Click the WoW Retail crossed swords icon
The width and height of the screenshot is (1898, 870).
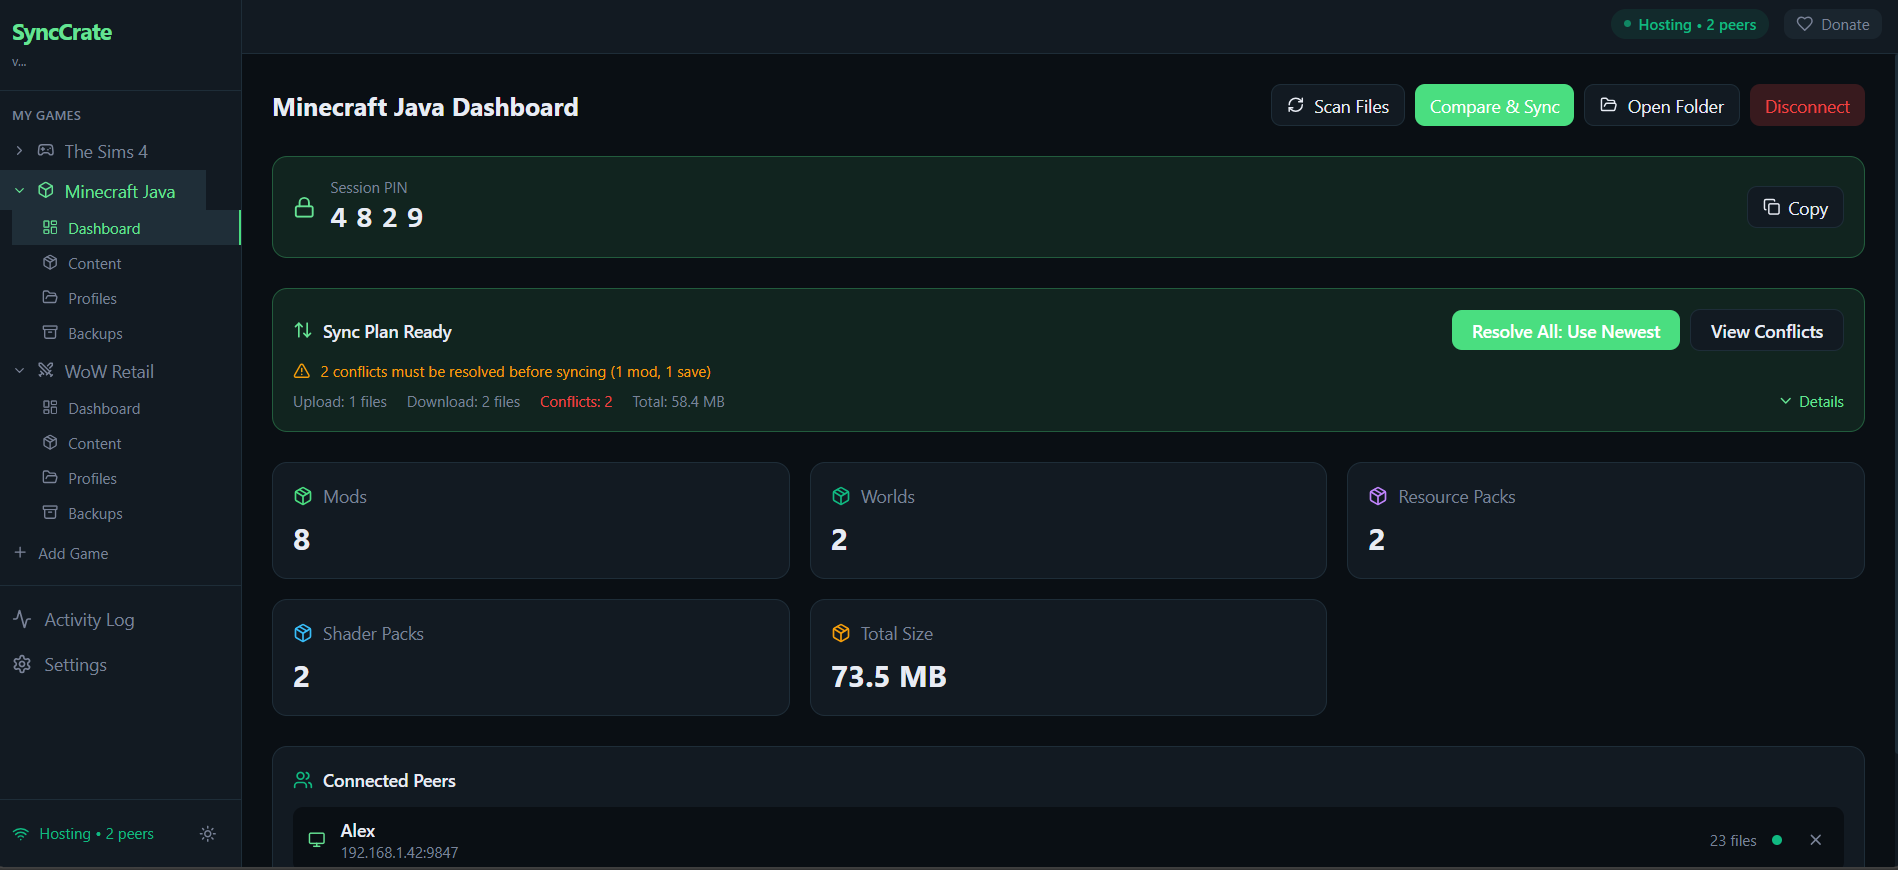pos(46,371)
